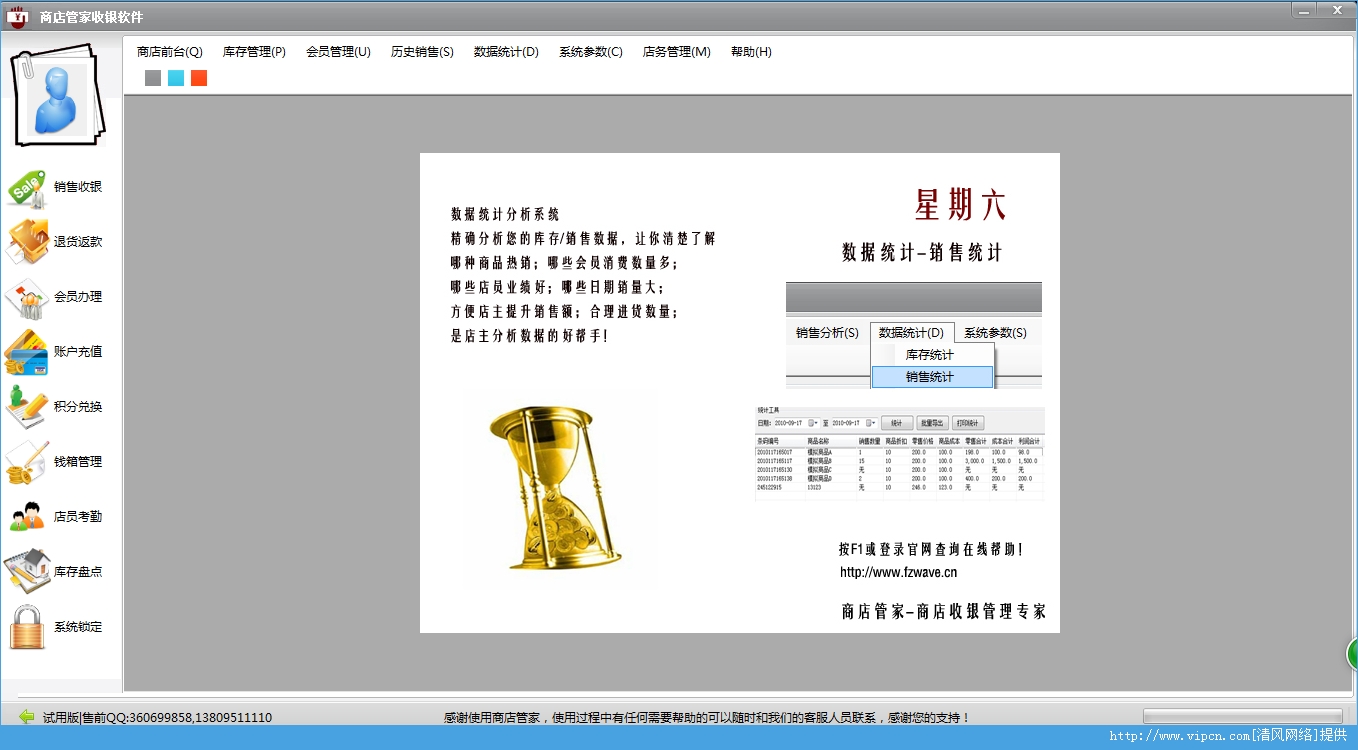Open the 会员管理(U) menu

[338, 52]
